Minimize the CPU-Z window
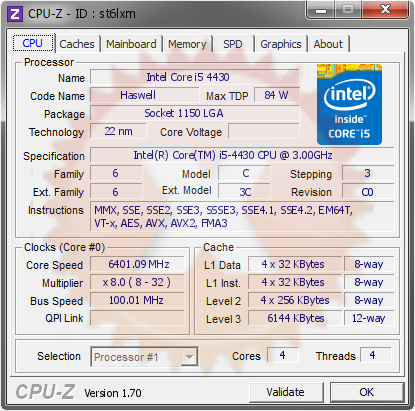The height and width of the screenshot is (411, 415). pos(321,11)
